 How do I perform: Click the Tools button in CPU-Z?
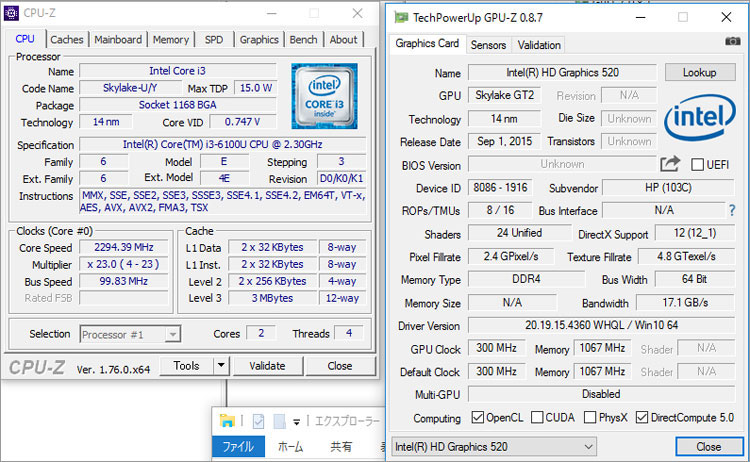[x=187, y=366]
